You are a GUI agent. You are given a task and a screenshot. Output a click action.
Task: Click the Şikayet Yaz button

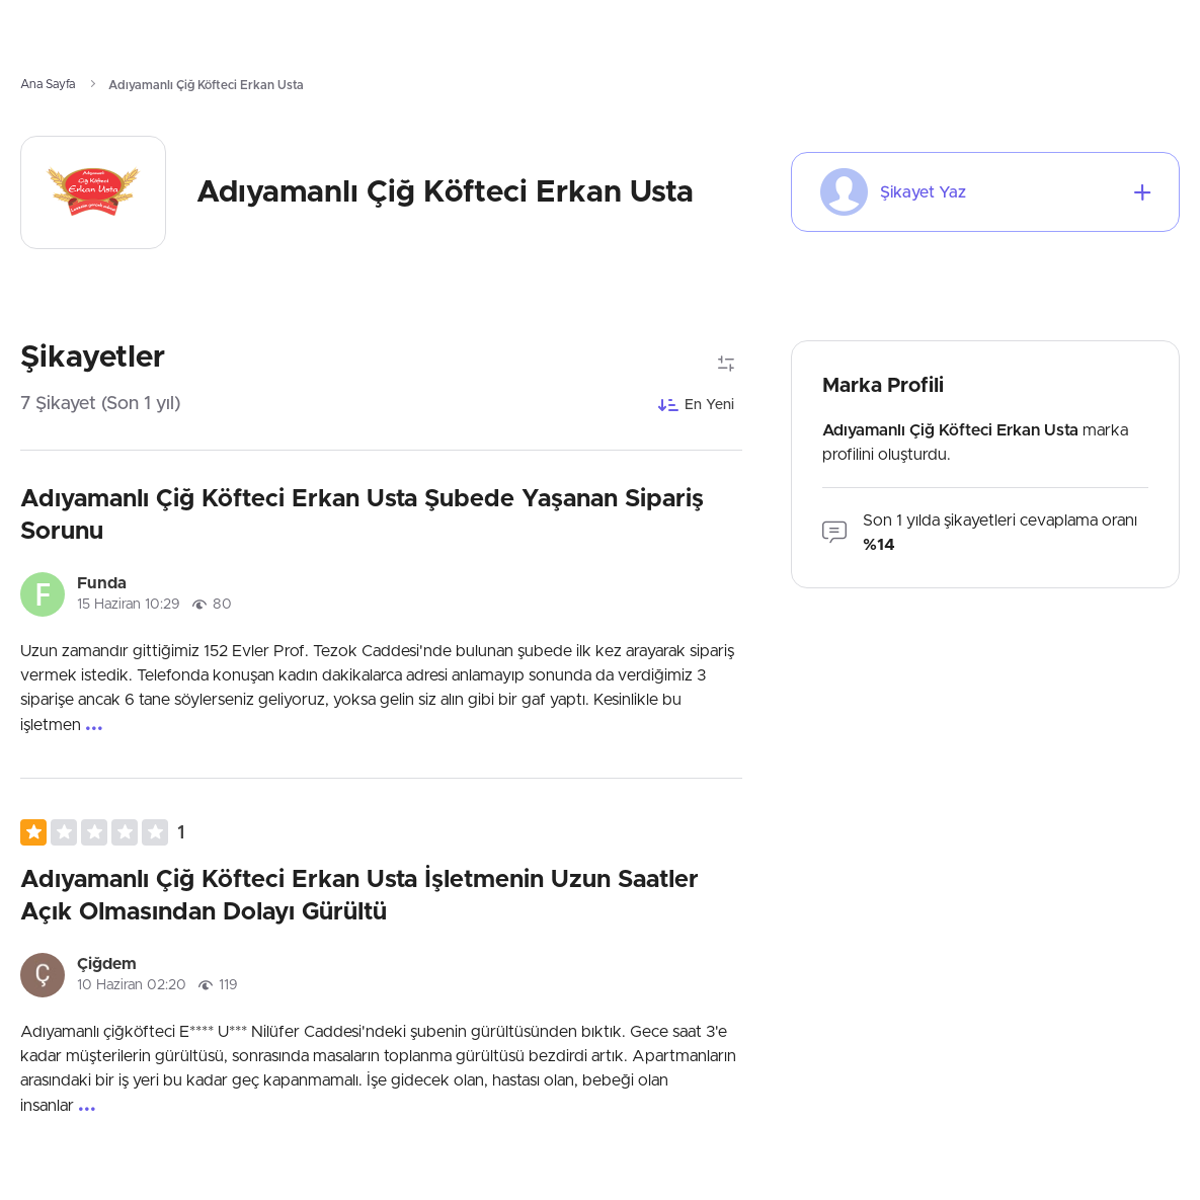click(x=985, y=192)
